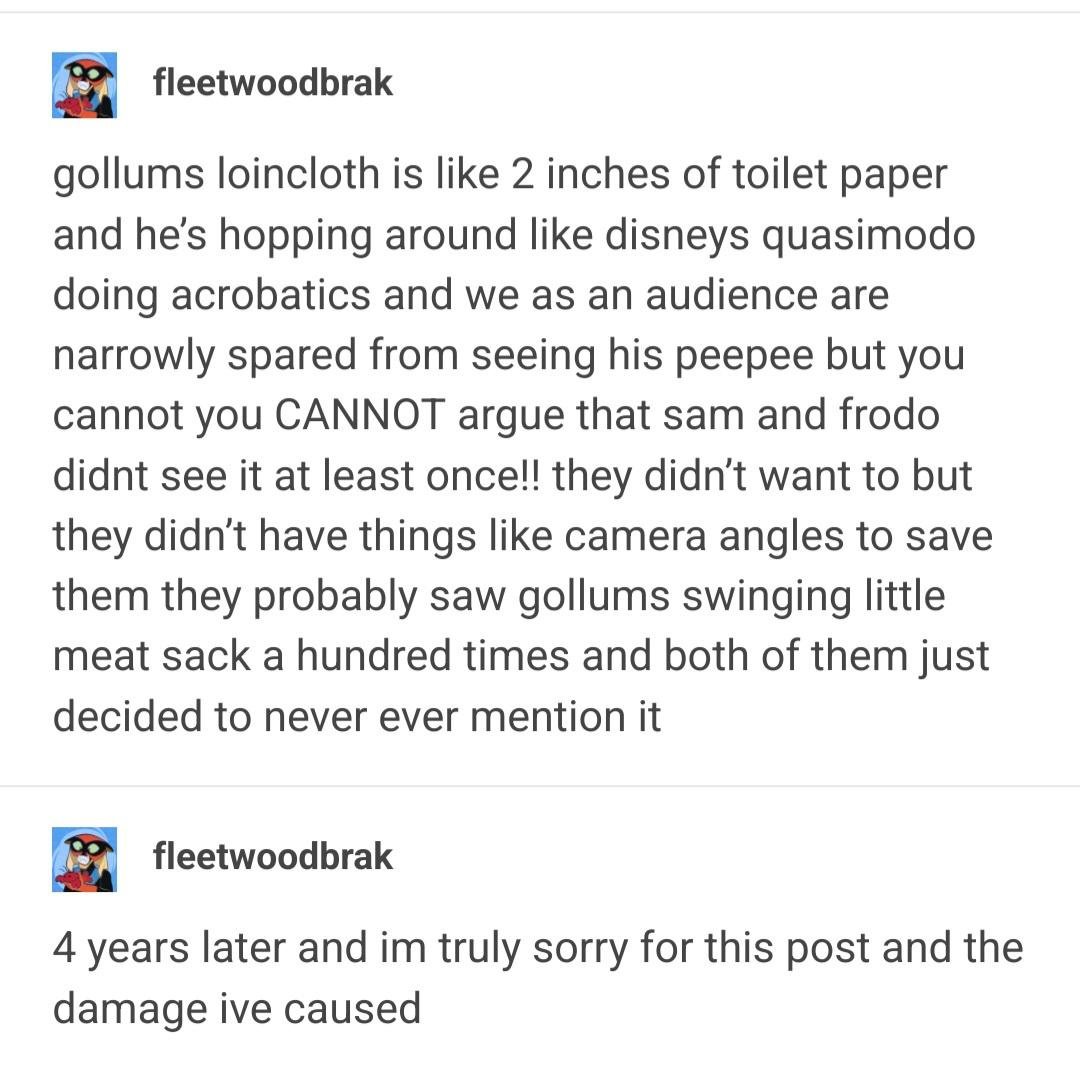
Task: Click the line 'doing acrobatics and we as an audience'
Action: coord(471,295)
